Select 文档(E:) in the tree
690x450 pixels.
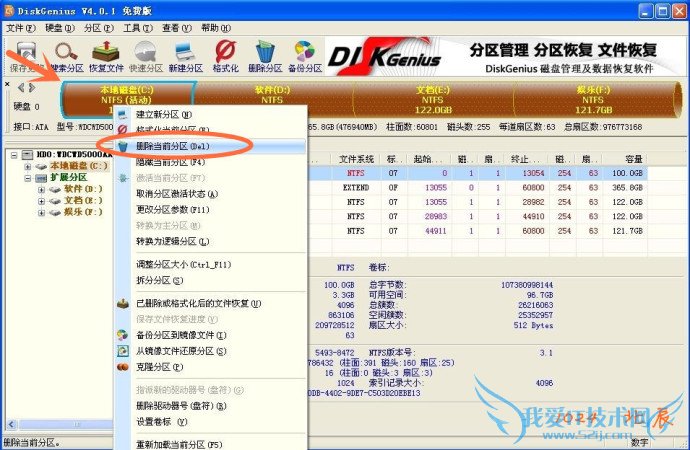[x=83, y=200]
